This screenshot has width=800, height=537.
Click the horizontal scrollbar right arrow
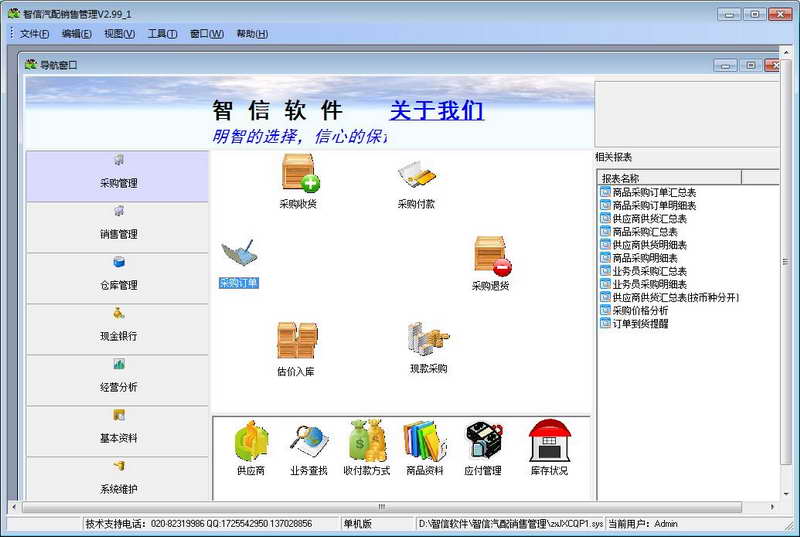coord(772,507)
